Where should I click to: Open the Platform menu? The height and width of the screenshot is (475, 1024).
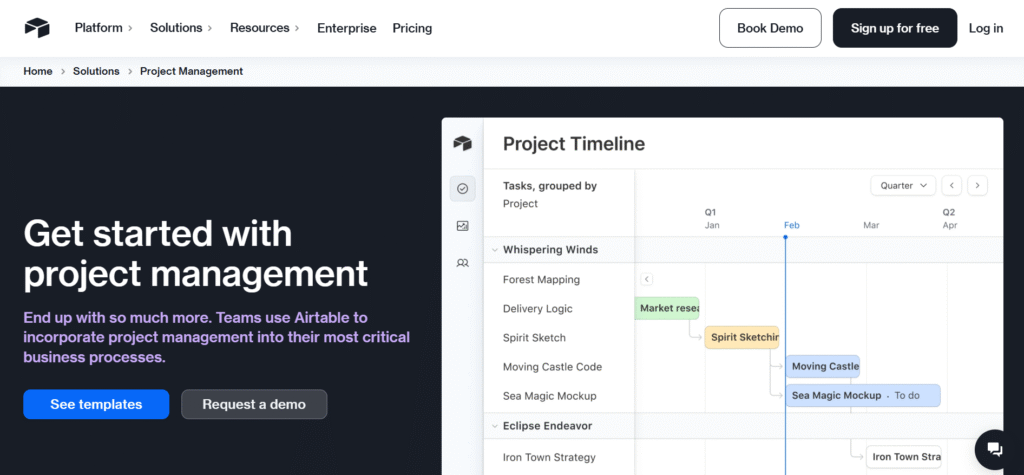104,28
